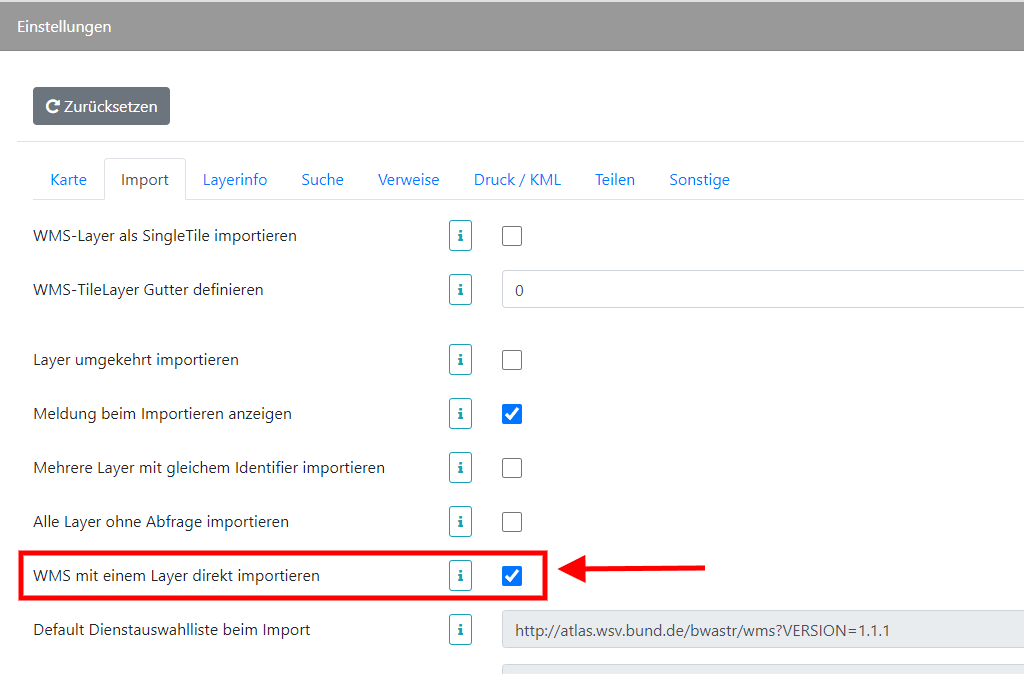Enable WMS-Layer als SingleTile importieren
Screen dimensions: 1024x674
pyautogui.click(x=511, y=235)
